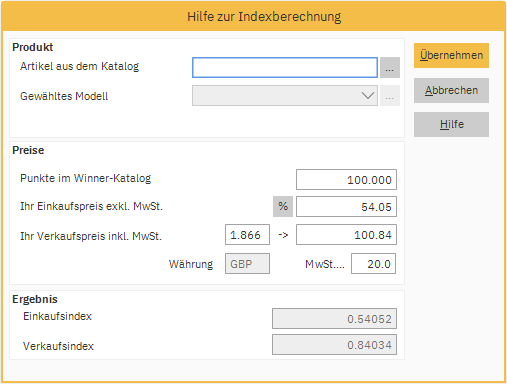The height and width of the screenshot is (384, 507).
Task: Focus the Artikel aus dem Katalog field
Action: click(x=285, y=68)
